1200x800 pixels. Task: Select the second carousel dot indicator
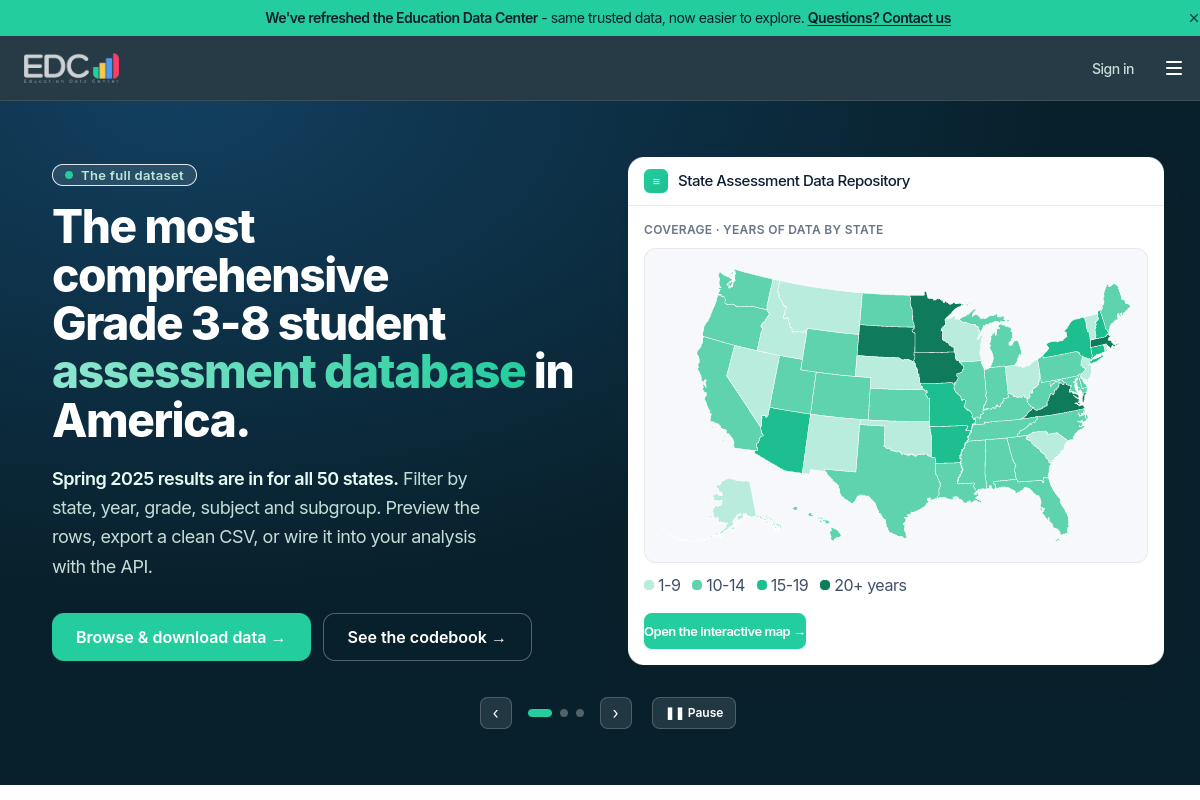click(564, 713)
